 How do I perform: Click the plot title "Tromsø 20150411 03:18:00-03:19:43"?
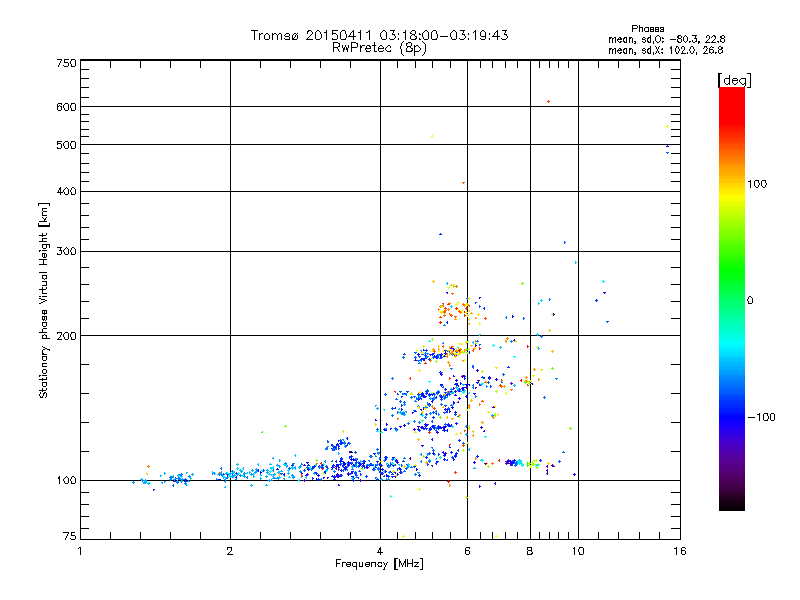[x=379, y=35]
